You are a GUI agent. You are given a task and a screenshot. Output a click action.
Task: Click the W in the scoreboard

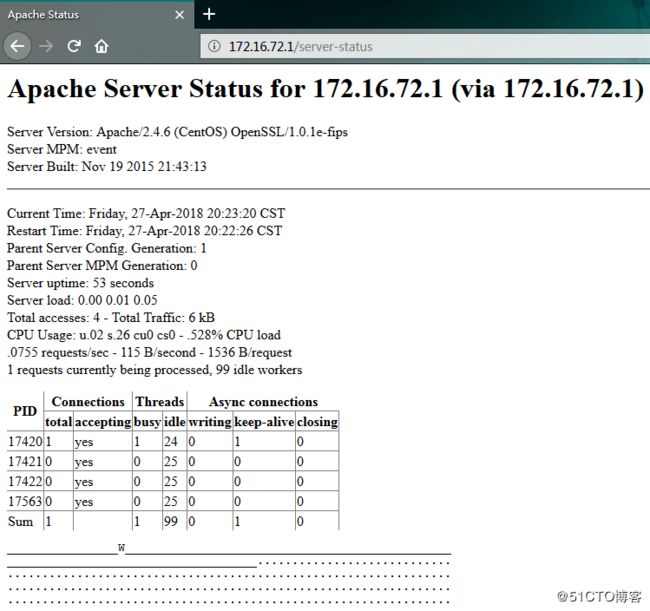click(121, 548)
